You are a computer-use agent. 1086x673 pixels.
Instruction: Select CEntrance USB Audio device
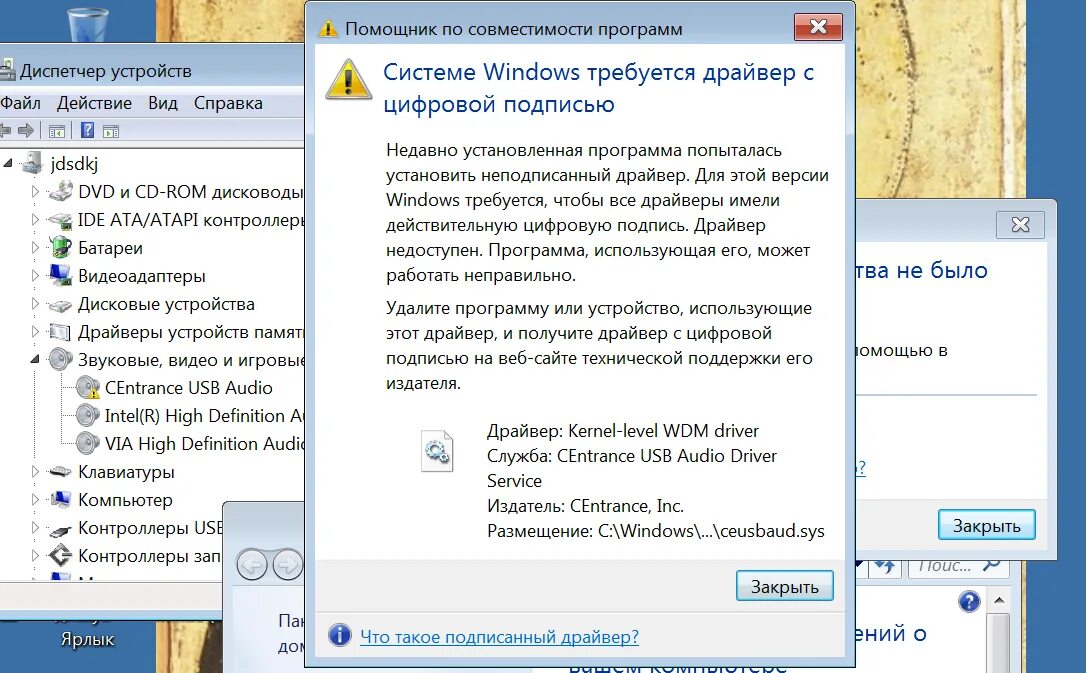[x=188, y=388]
